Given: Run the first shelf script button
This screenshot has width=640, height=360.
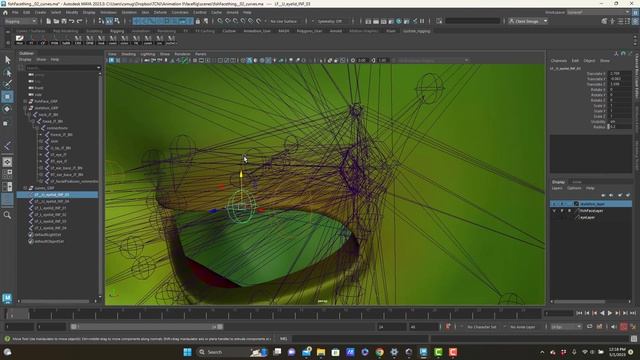Looking at the screenshot, I should tap(20, 40).
